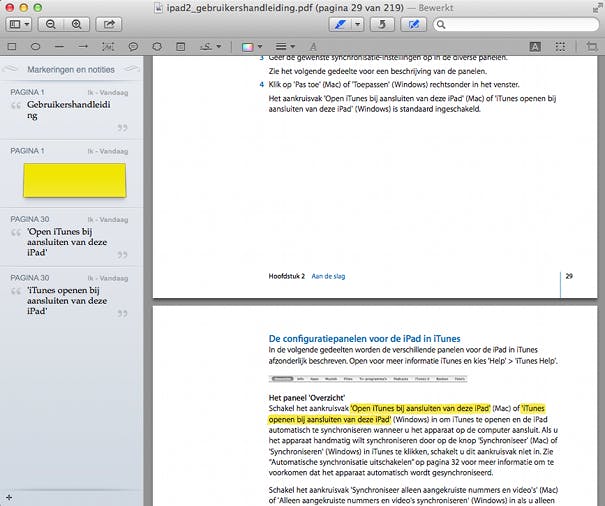Click the add button at sidebar bottom

[9, 498]
